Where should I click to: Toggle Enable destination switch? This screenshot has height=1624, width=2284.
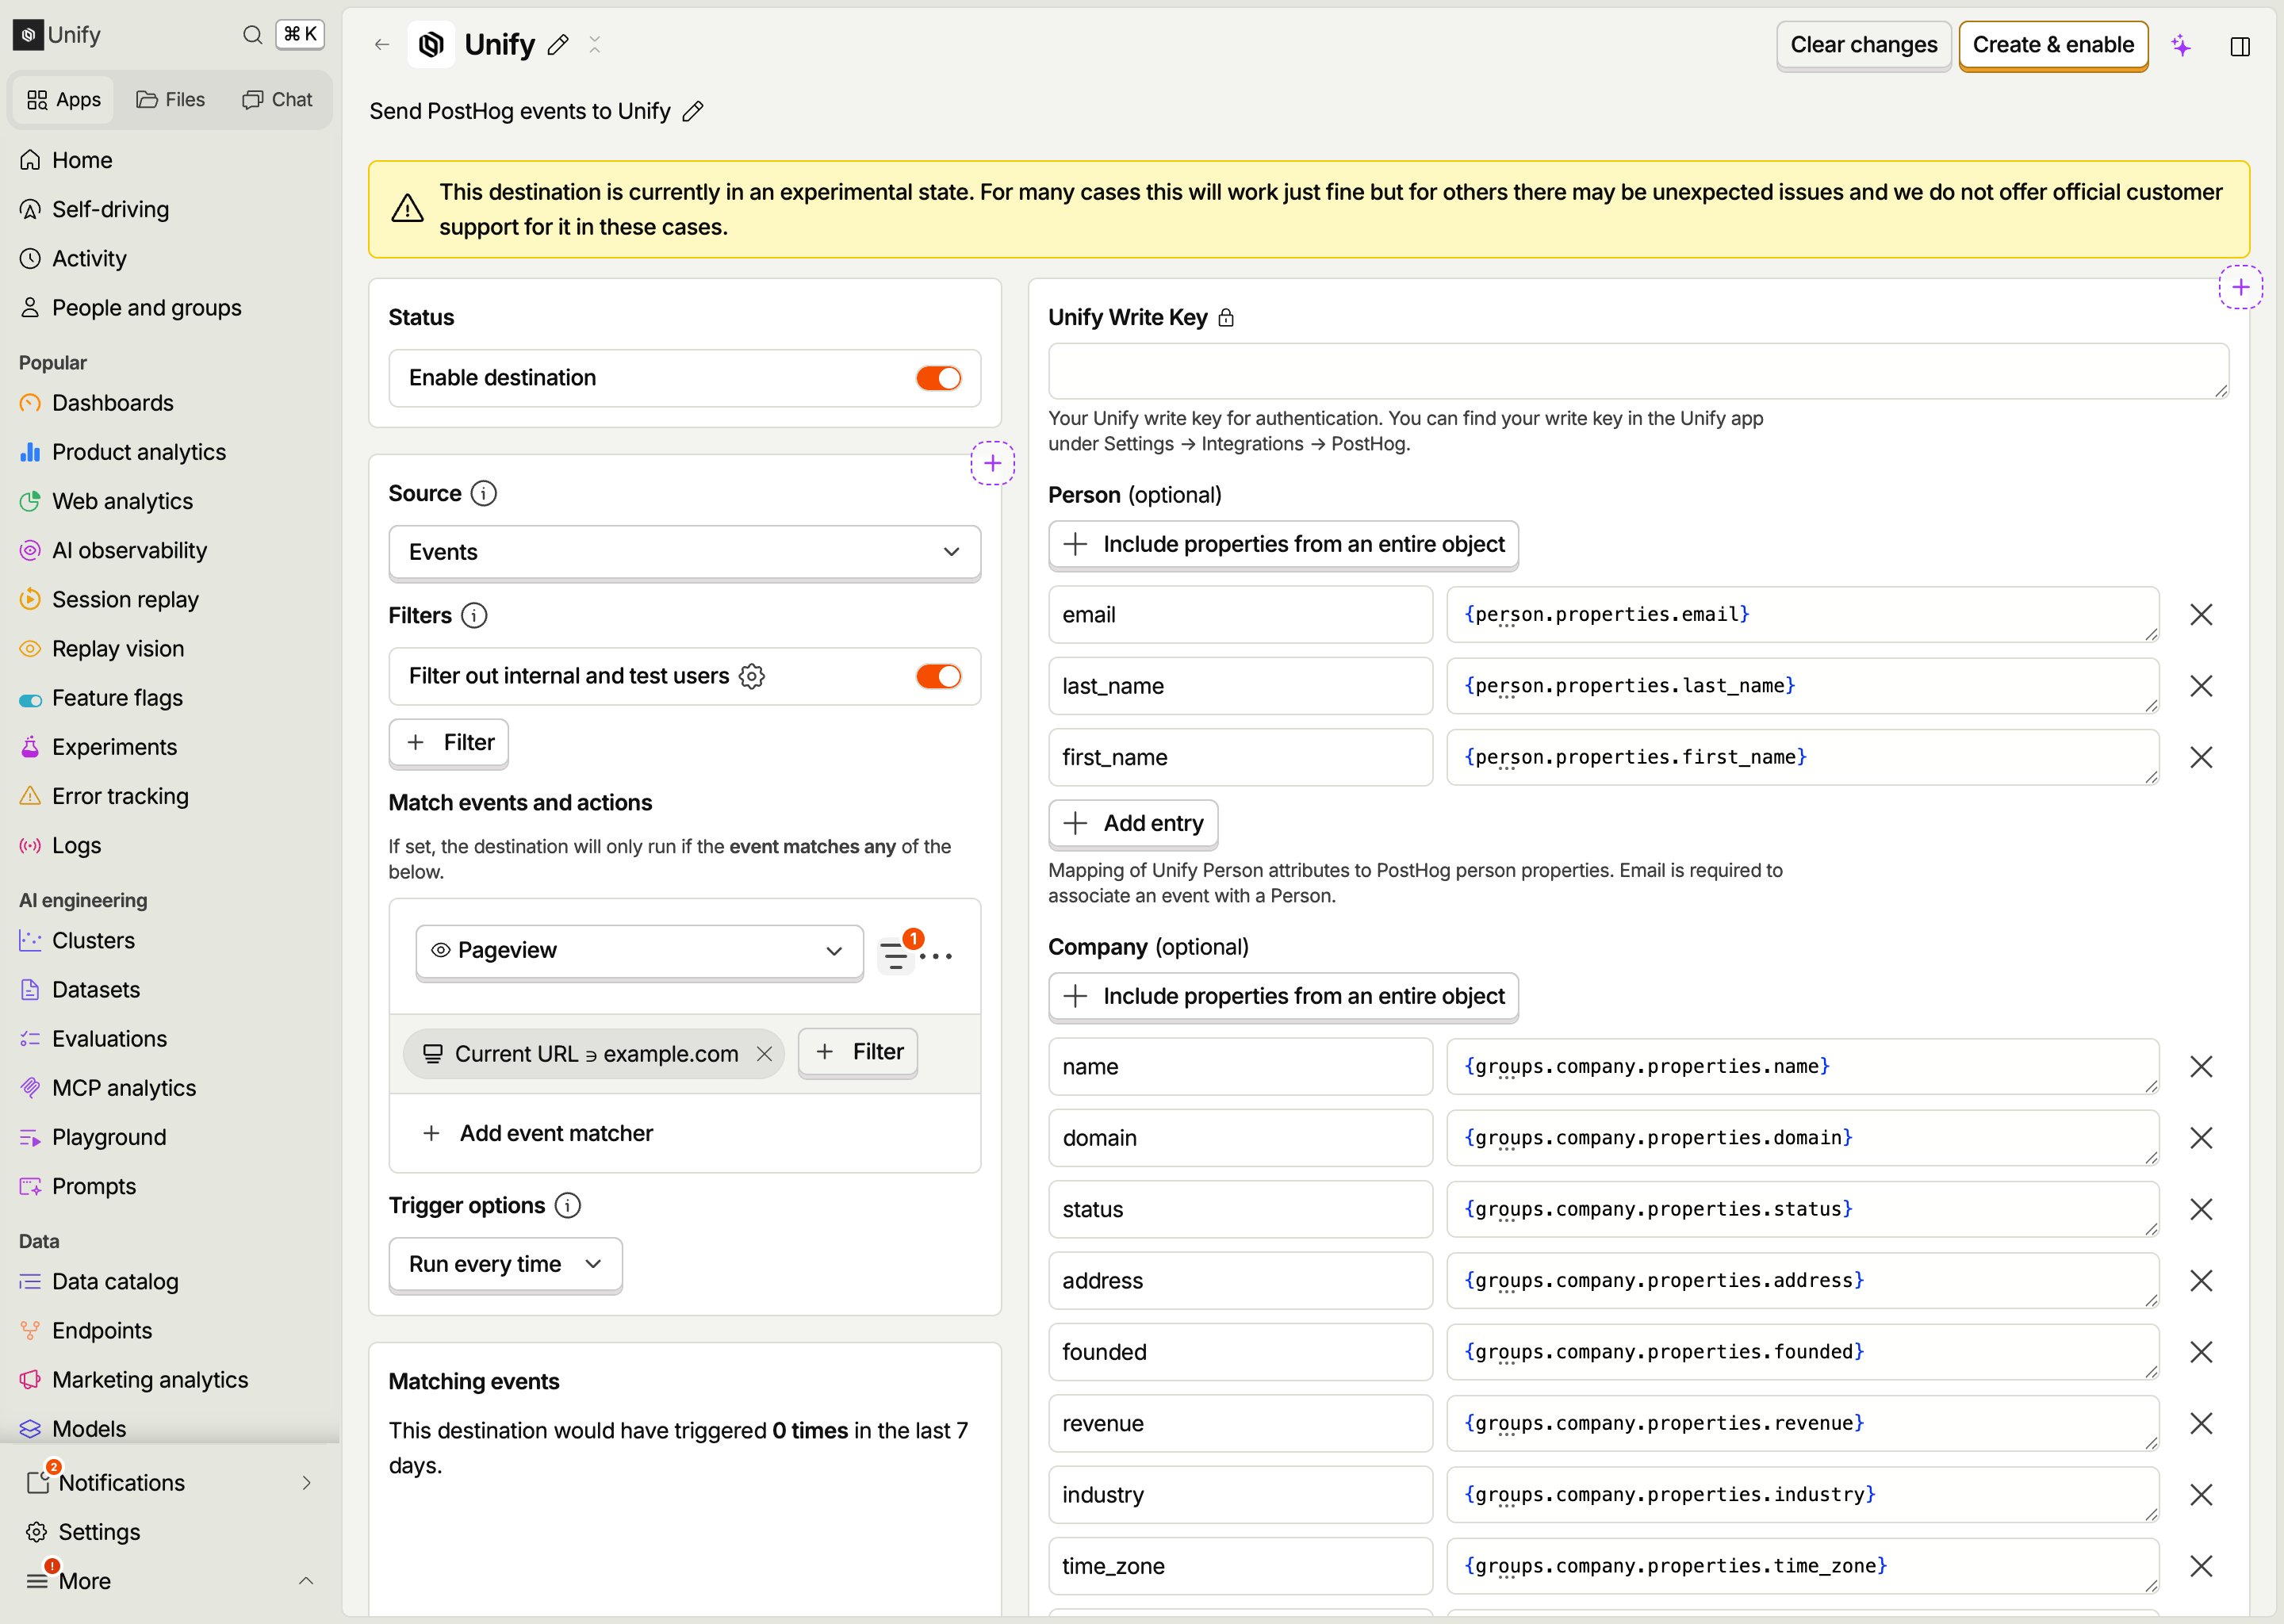[938, 378]
